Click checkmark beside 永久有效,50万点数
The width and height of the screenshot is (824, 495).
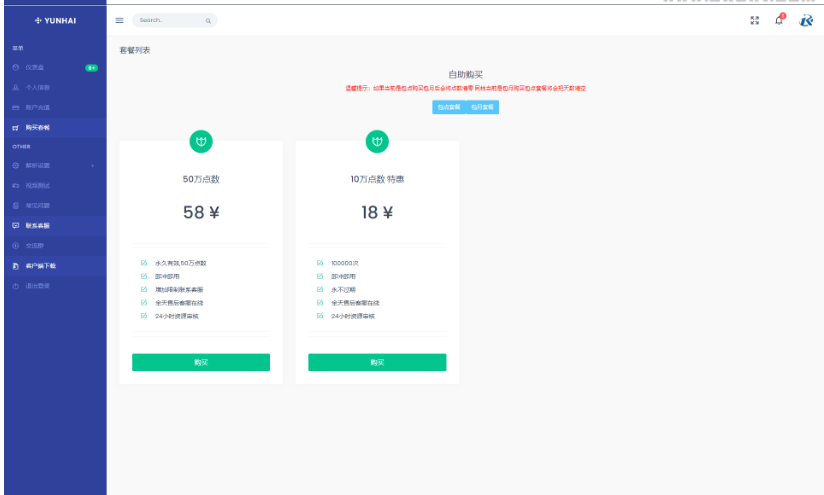[144, 263]
